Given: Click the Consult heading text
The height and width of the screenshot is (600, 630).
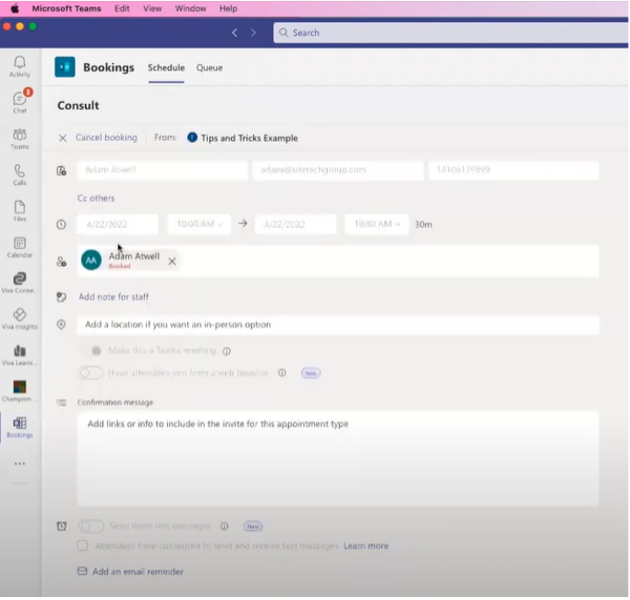Looking at the screenshot, I should coord(78,106).
